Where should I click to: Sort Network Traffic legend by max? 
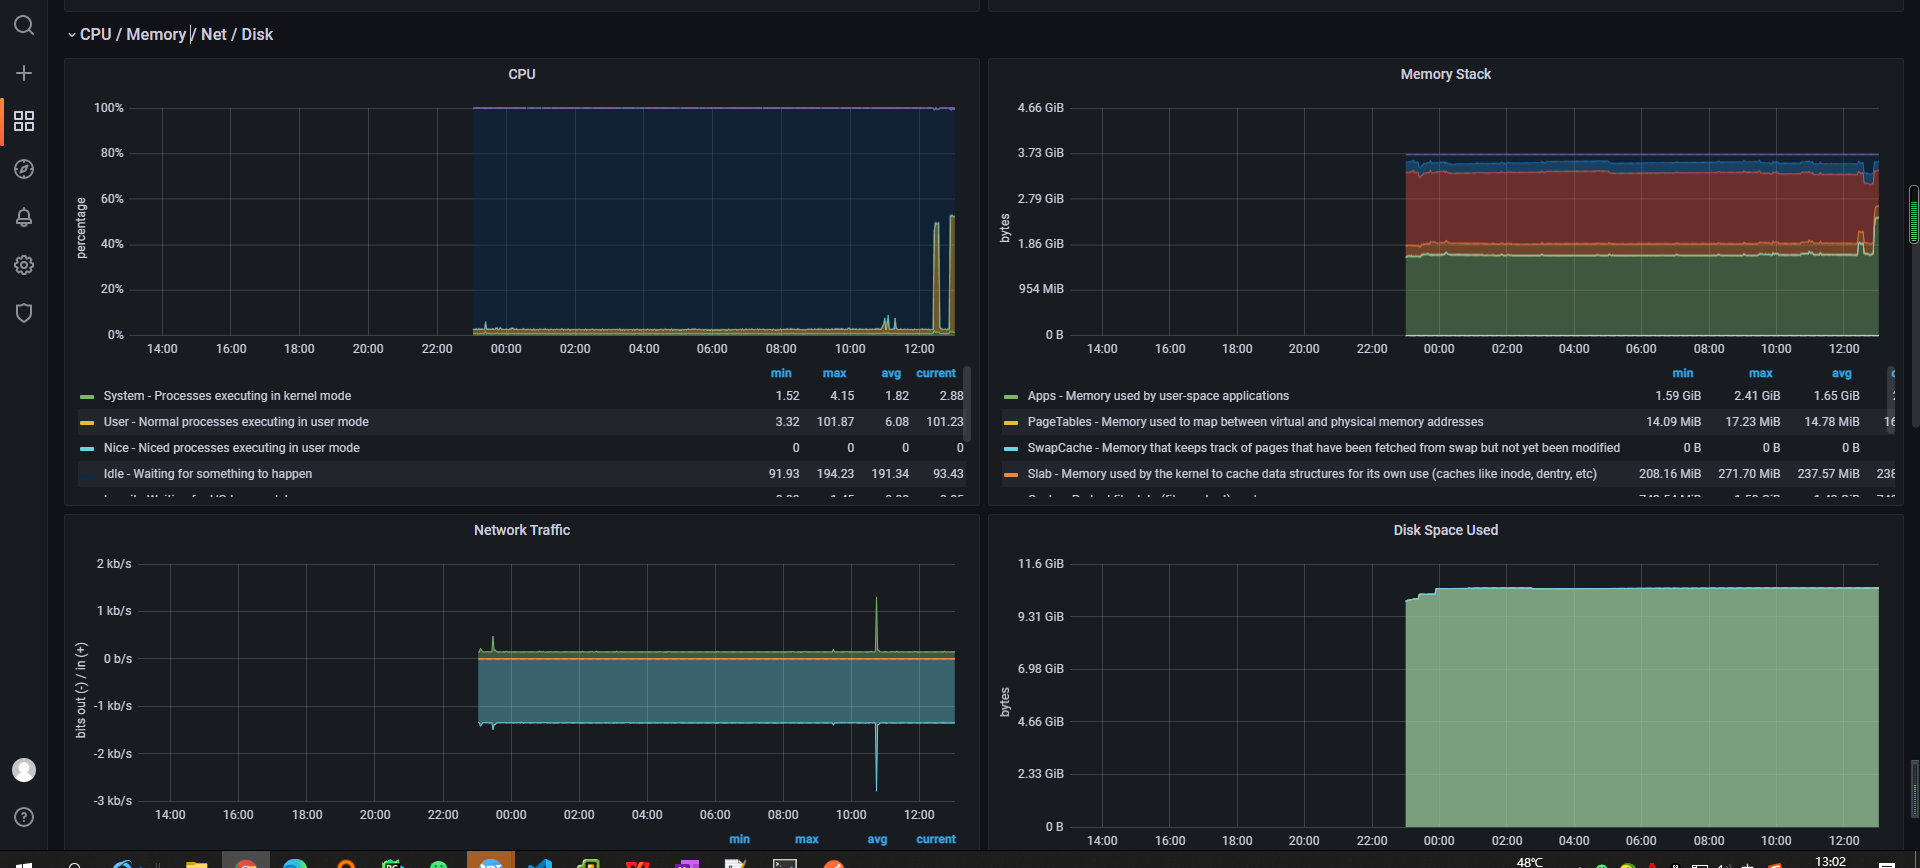point(807,839)
